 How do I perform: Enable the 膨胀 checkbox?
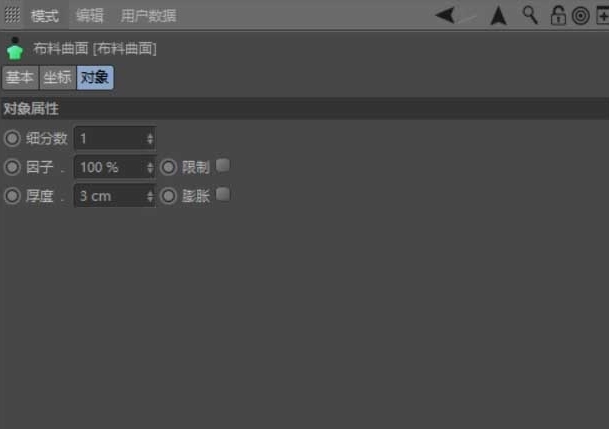[x=223, y=195]
